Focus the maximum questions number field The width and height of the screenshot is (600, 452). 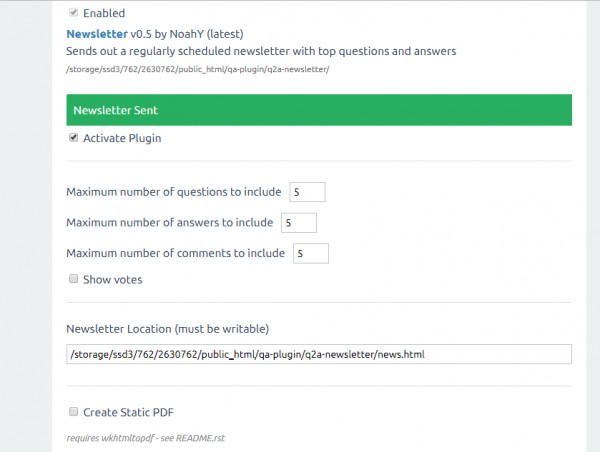click(x=307, y=192)
